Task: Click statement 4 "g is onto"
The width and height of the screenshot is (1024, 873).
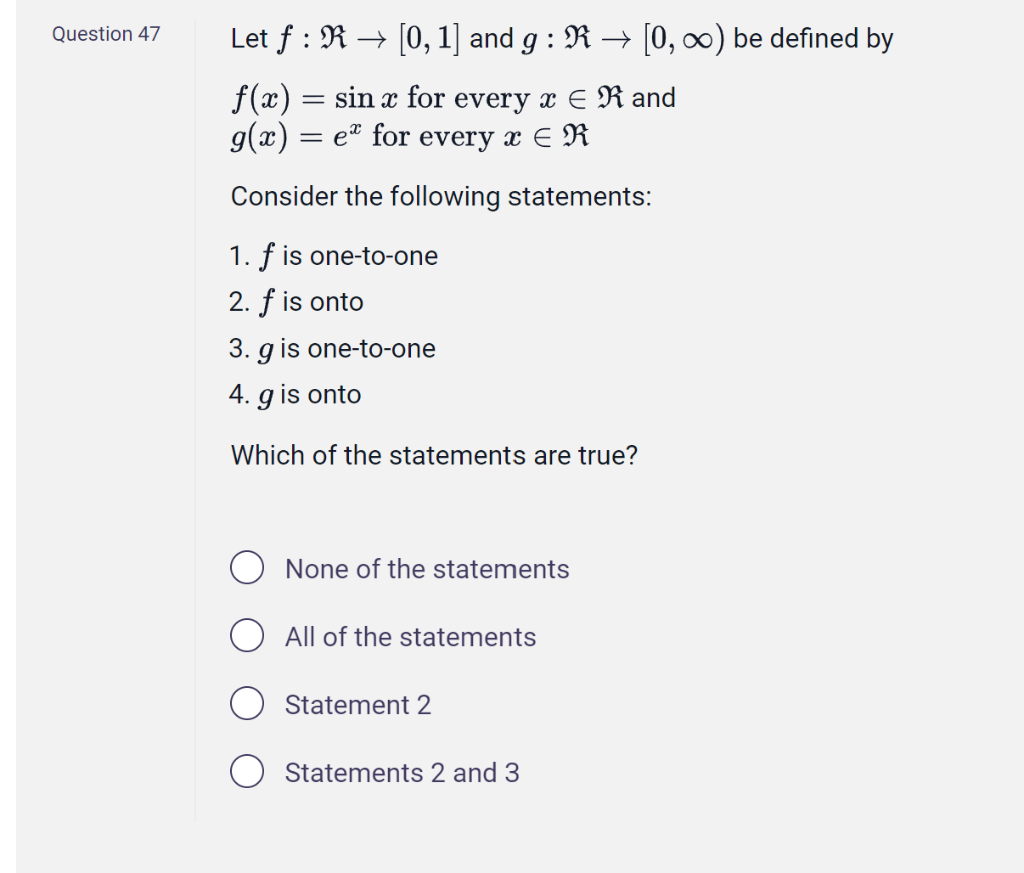Action: 295,394
